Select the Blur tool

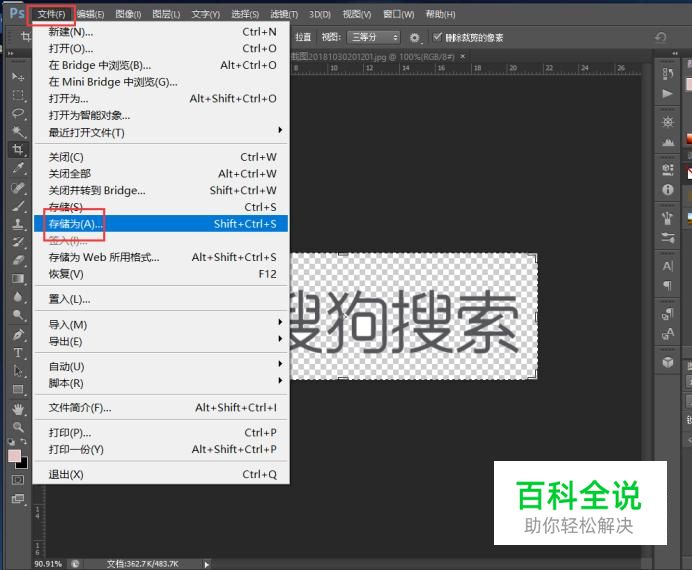click(x=18, y=296)
